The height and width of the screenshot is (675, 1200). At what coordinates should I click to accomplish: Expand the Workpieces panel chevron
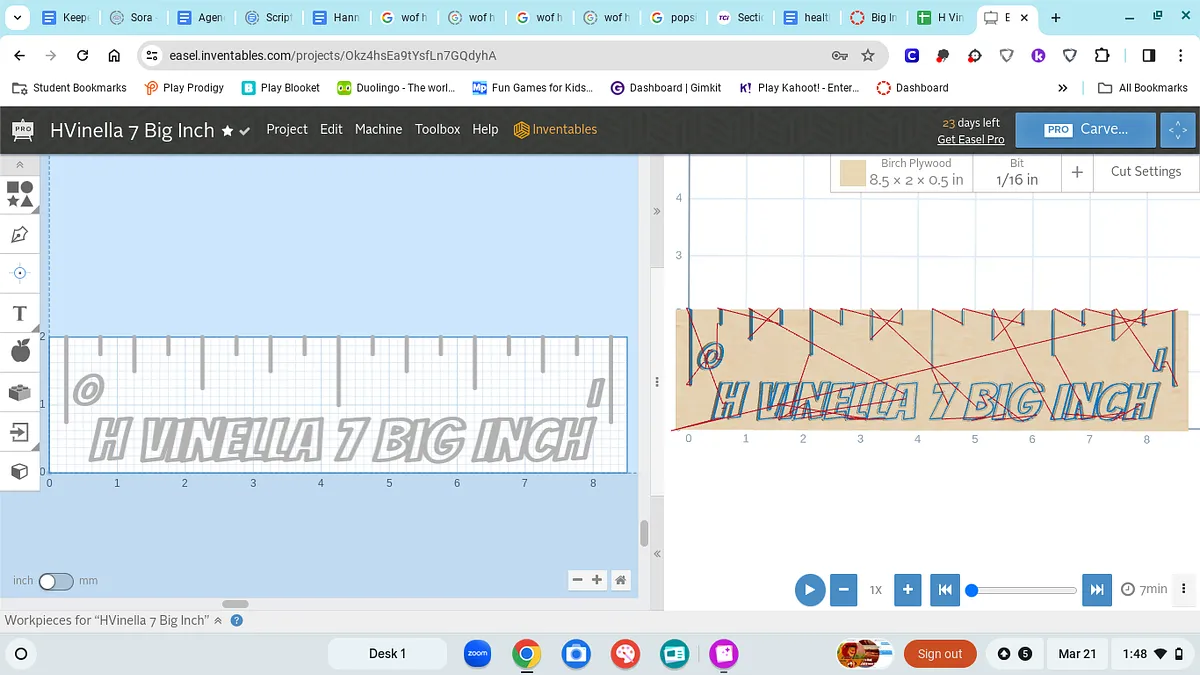[x=219, y=621]
